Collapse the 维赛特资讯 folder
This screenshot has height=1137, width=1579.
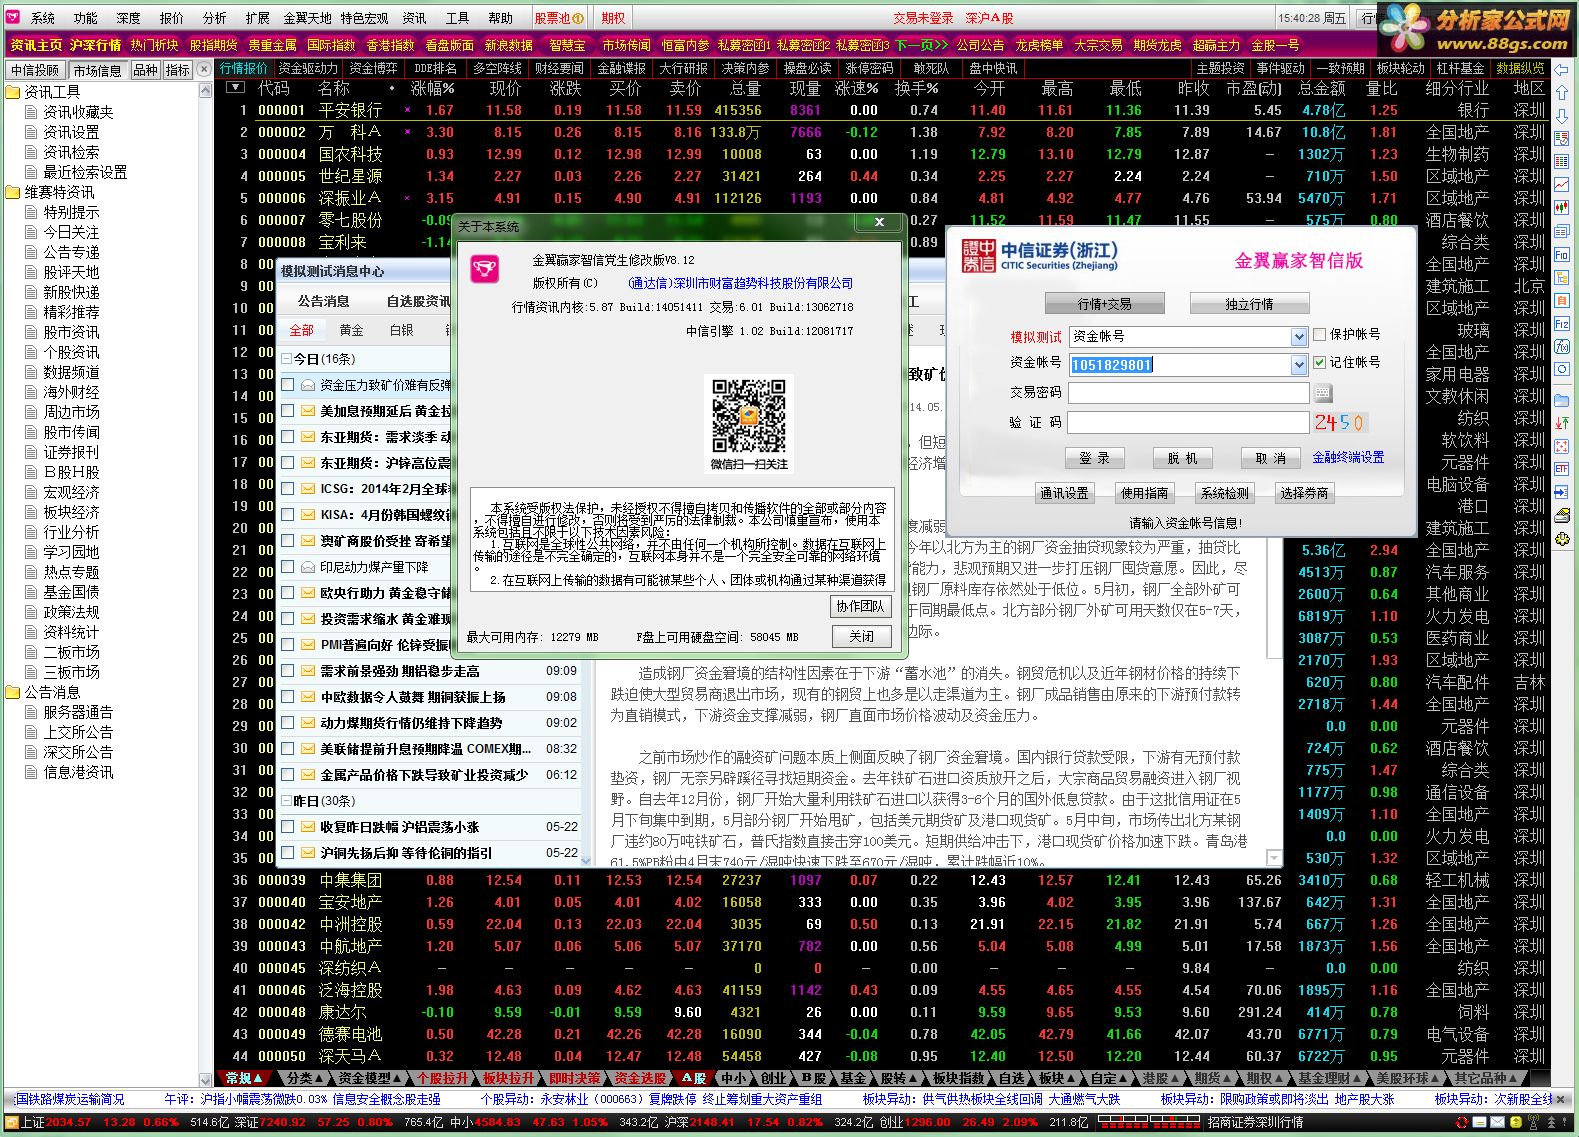[13, 192]
